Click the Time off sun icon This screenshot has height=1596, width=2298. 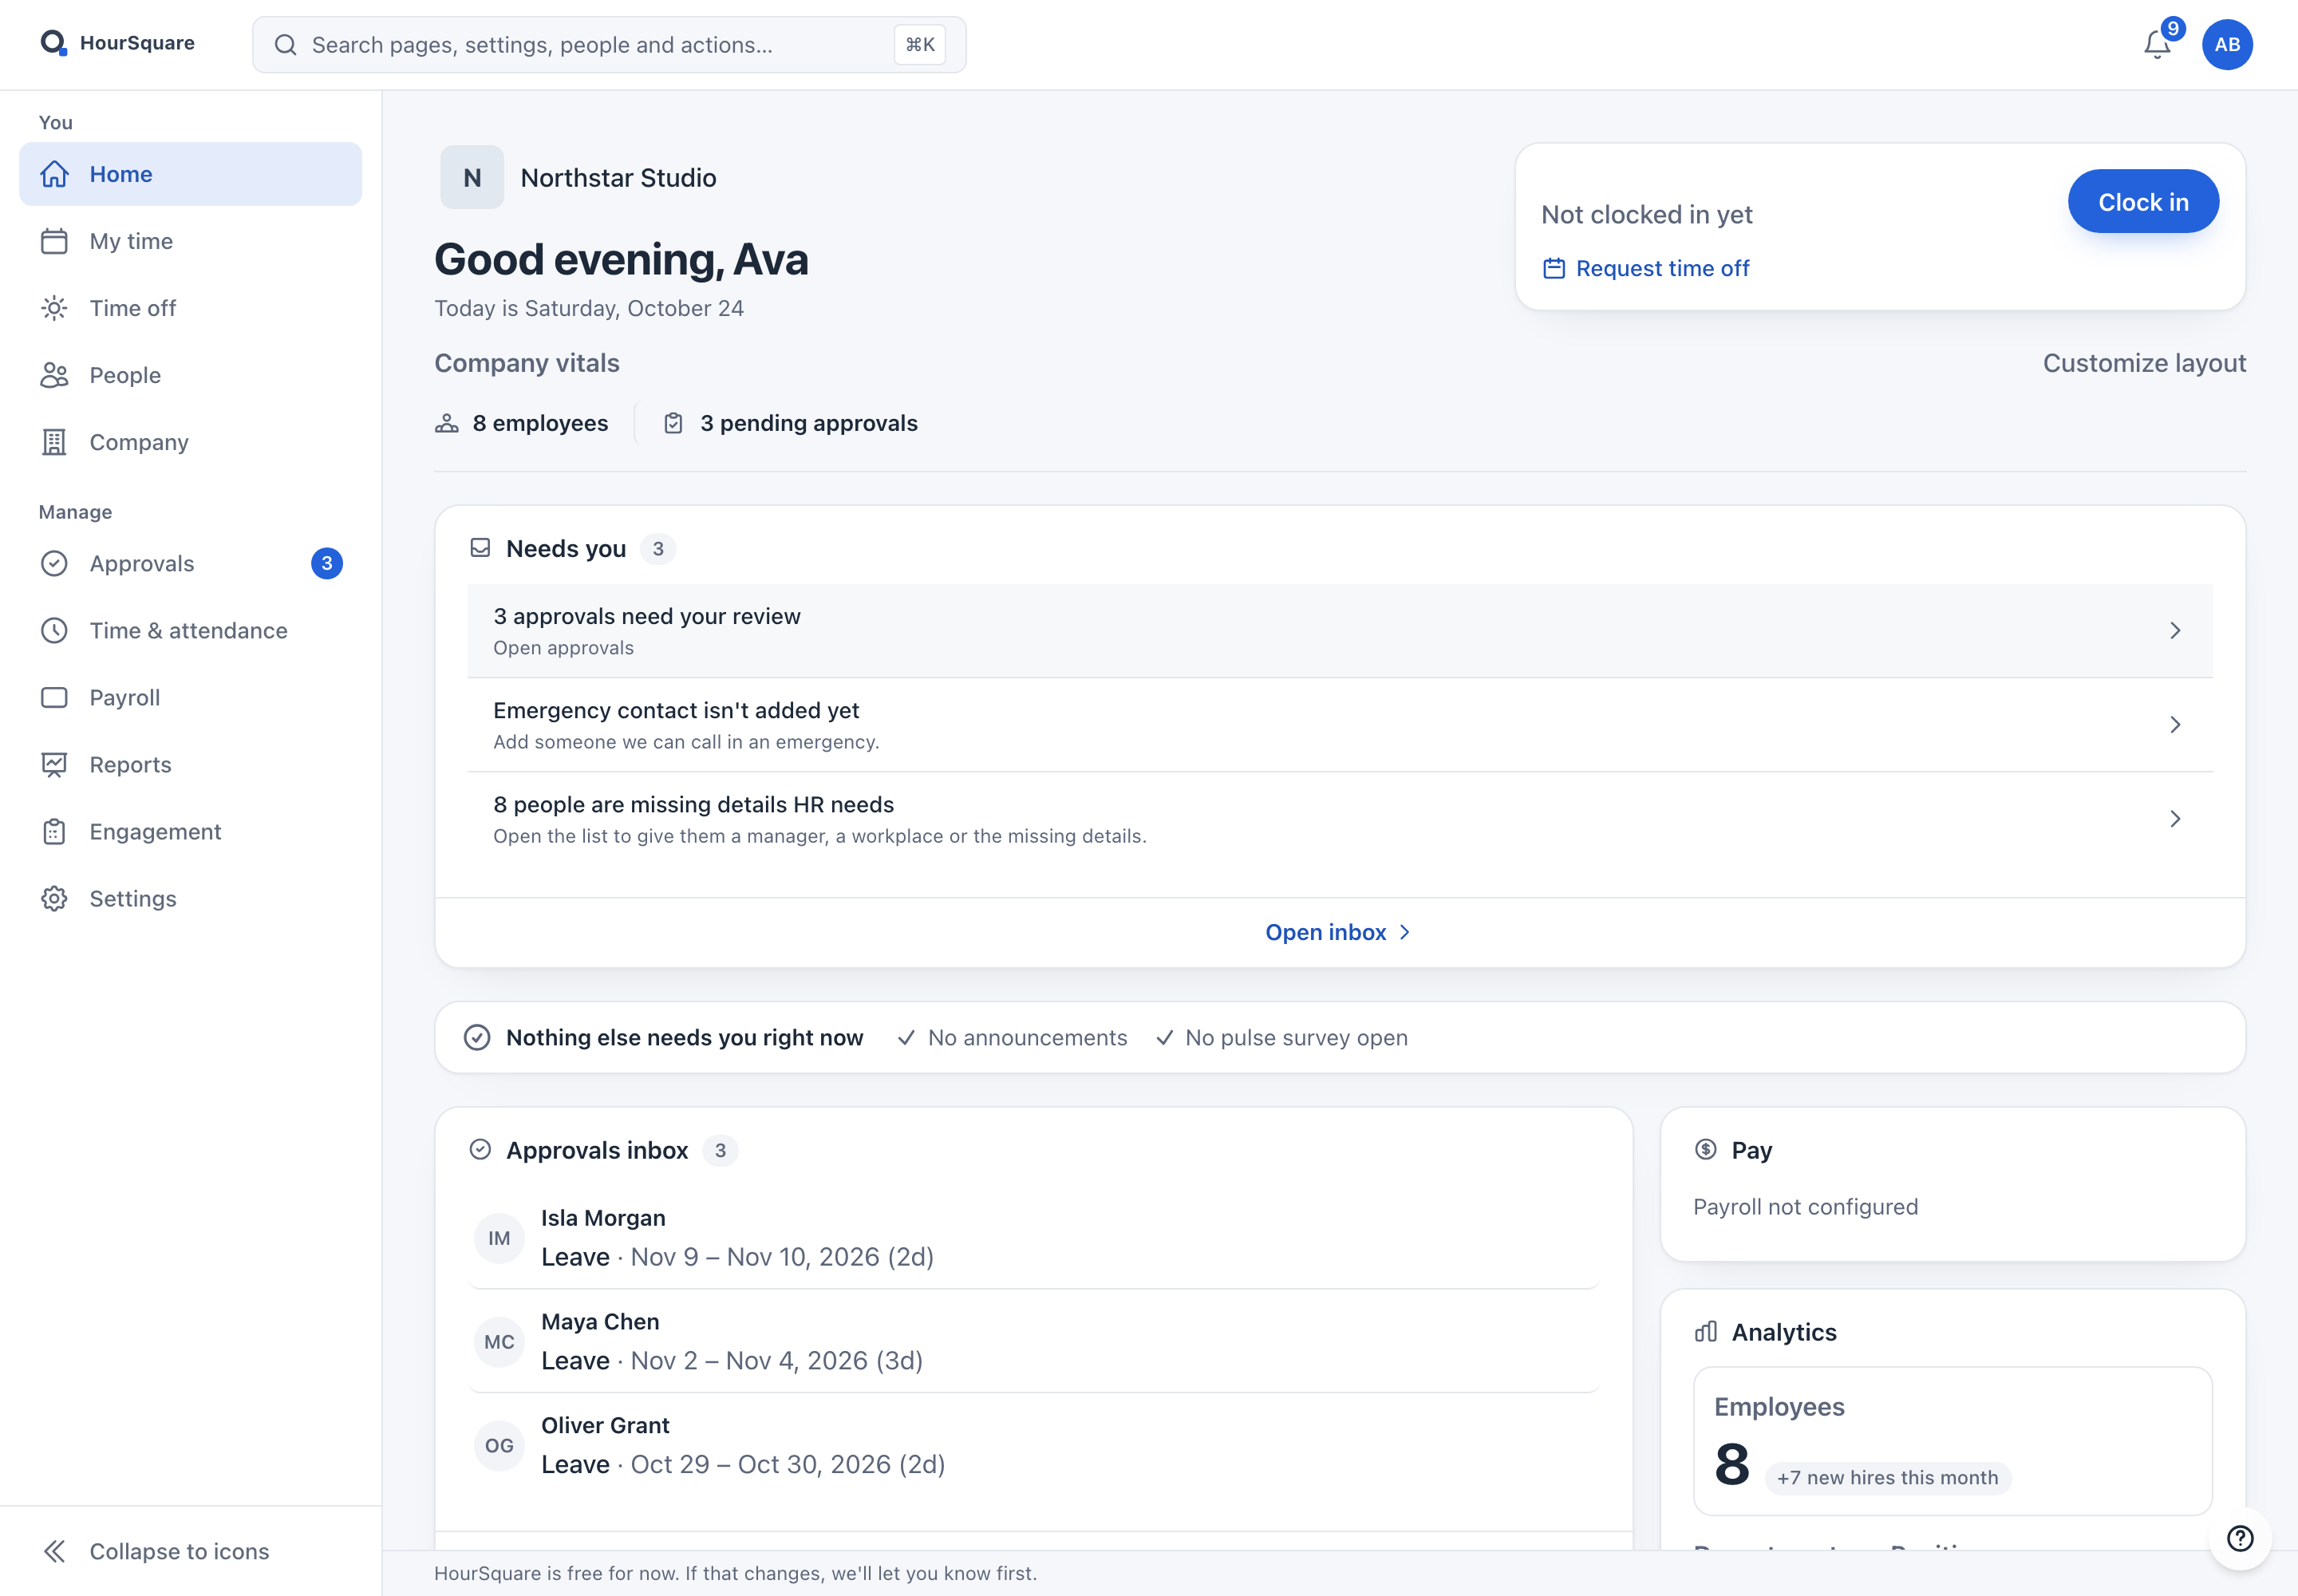(54, 308)
